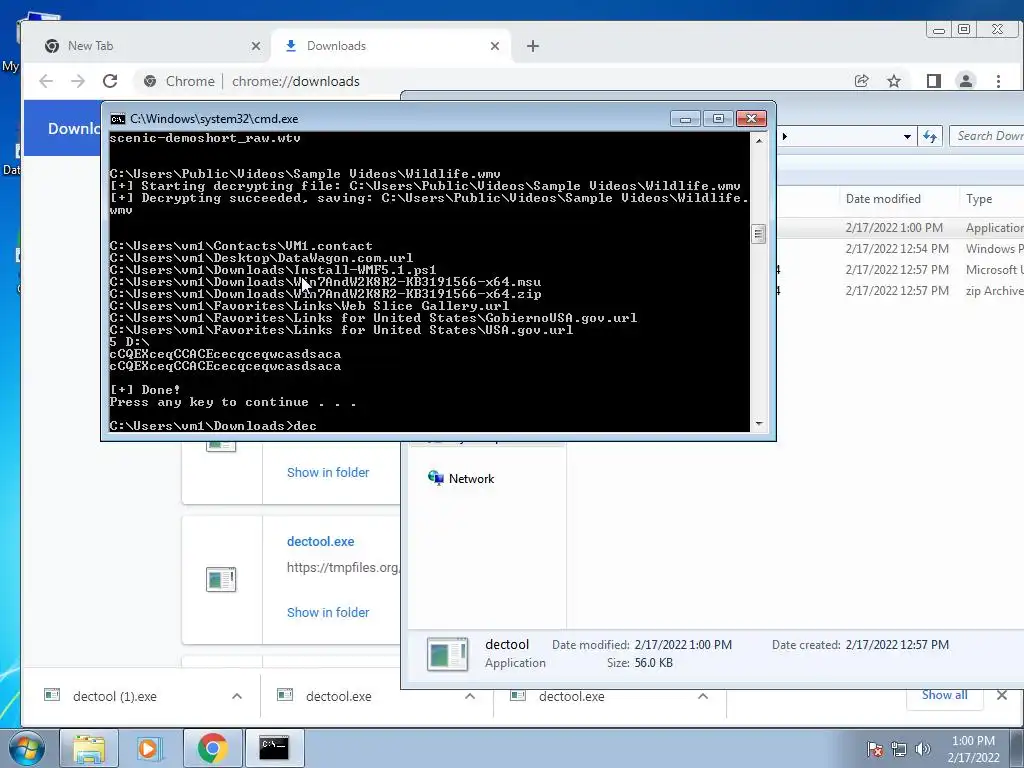Open dectool (1).exe from download shelf
The image size is (1024, 768).
[115, 696]
